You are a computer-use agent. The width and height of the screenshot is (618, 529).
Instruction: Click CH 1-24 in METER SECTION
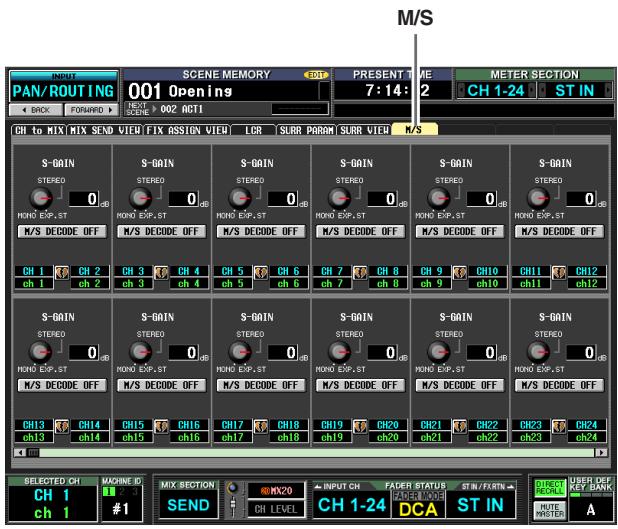(x=496, y=91)
